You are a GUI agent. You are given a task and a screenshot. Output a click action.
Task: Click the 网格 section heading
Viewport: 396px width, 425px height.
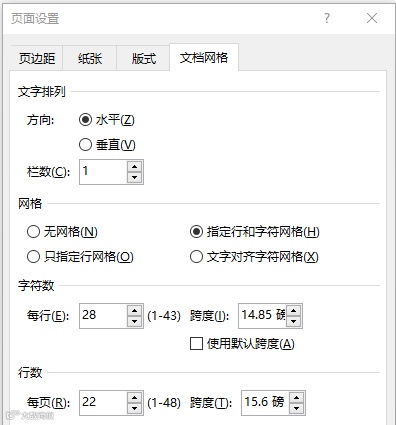[x=30, y=203]
